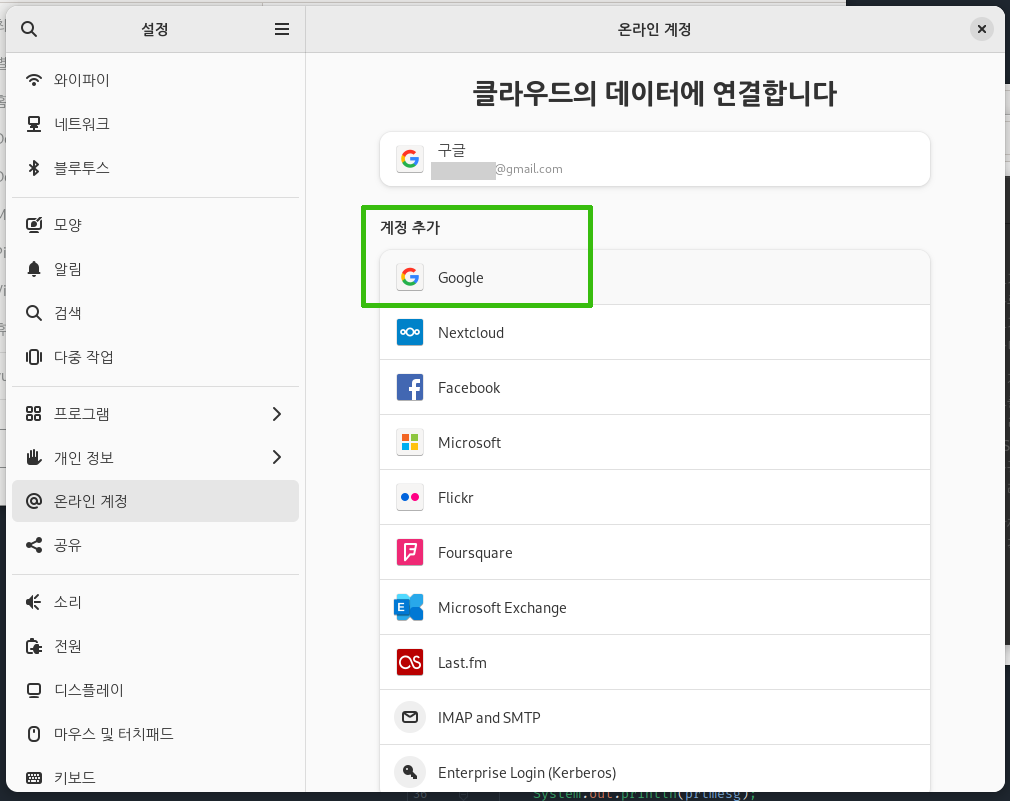This screenshot has height=801, width=1010.
Task: Click the monitor icon beside 디스플레이
Action: (x=33, y=690)
